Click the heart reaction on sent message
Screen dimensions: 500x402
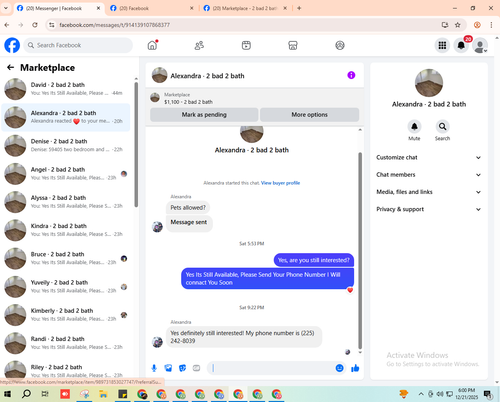(x=350, y=290)
